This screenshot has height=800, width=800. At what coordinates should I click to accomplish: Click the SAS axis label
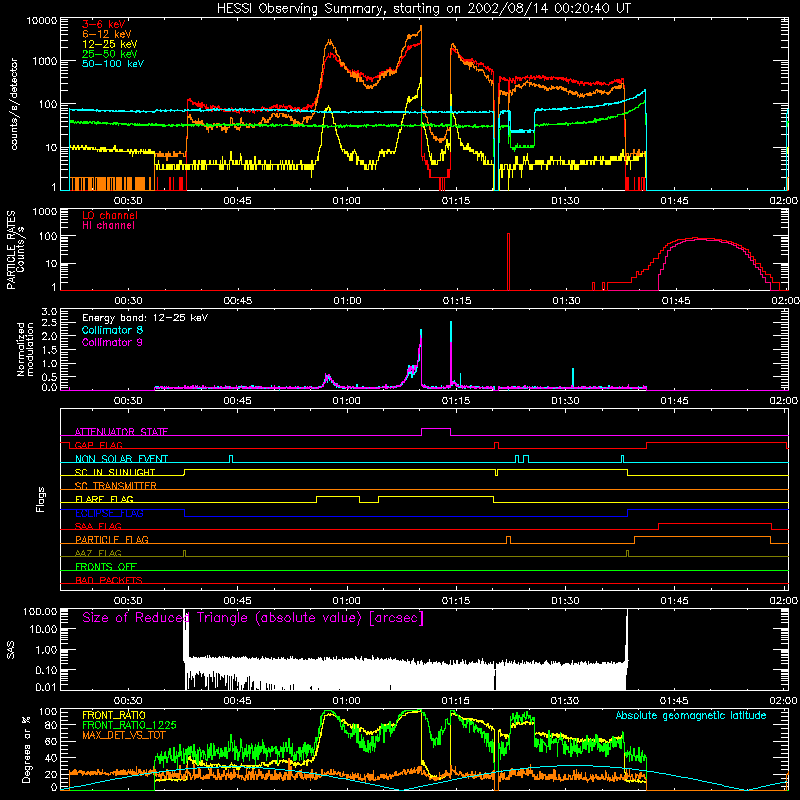coord(11,649)
